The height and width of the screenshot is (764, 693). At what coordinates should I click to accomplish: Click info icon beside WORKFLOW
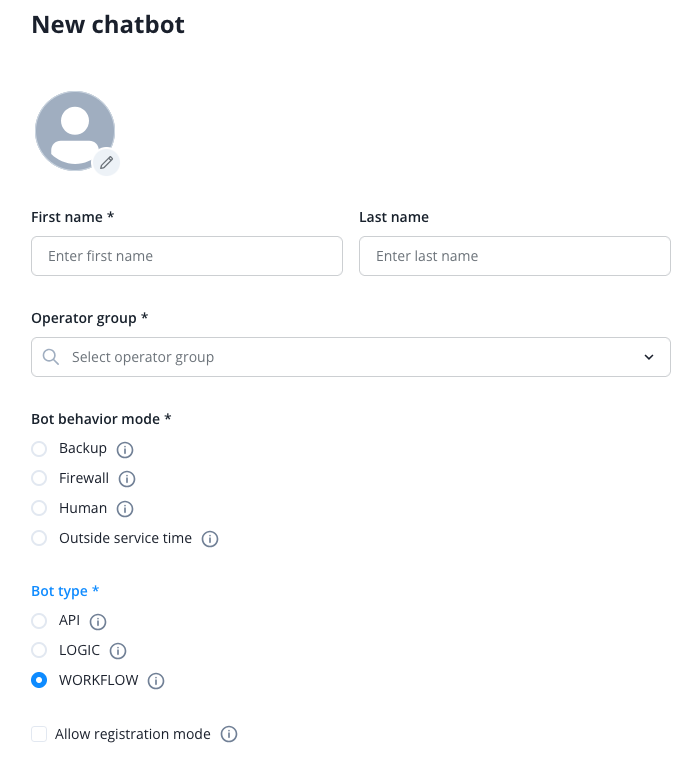click(156, 681)
